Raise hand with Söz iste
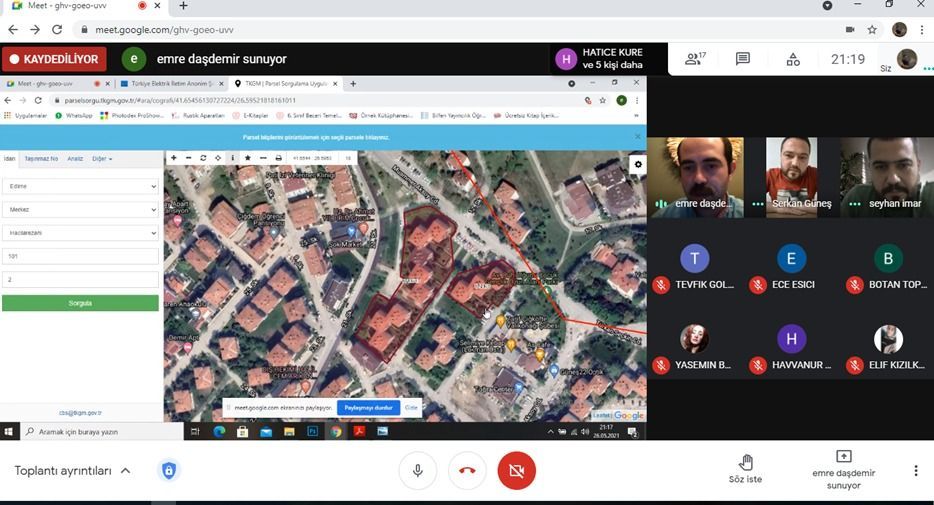The height and width of the screenshot is (505, 934). 745,468
